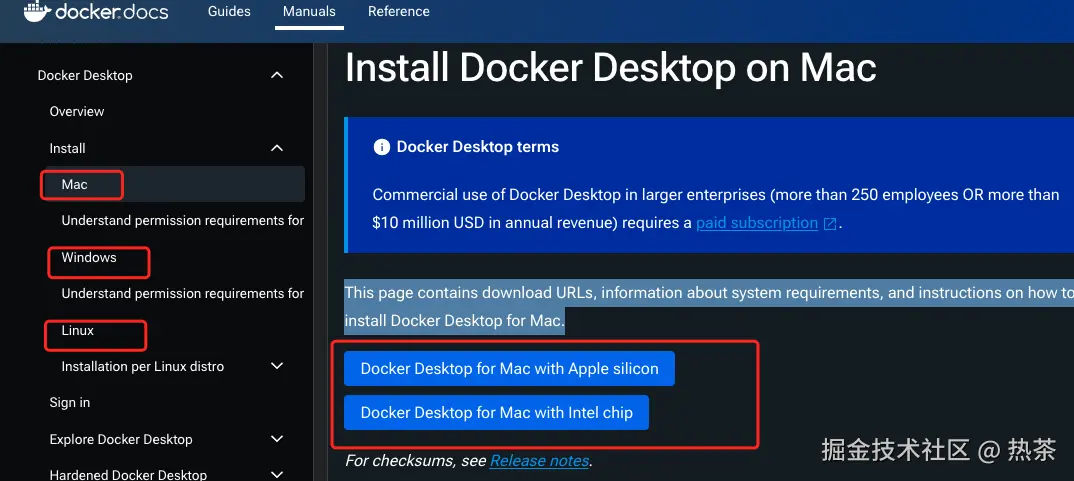Click the Installation per Linux distro label
The image size is (1074, 481).
click(x=142, y=367)
